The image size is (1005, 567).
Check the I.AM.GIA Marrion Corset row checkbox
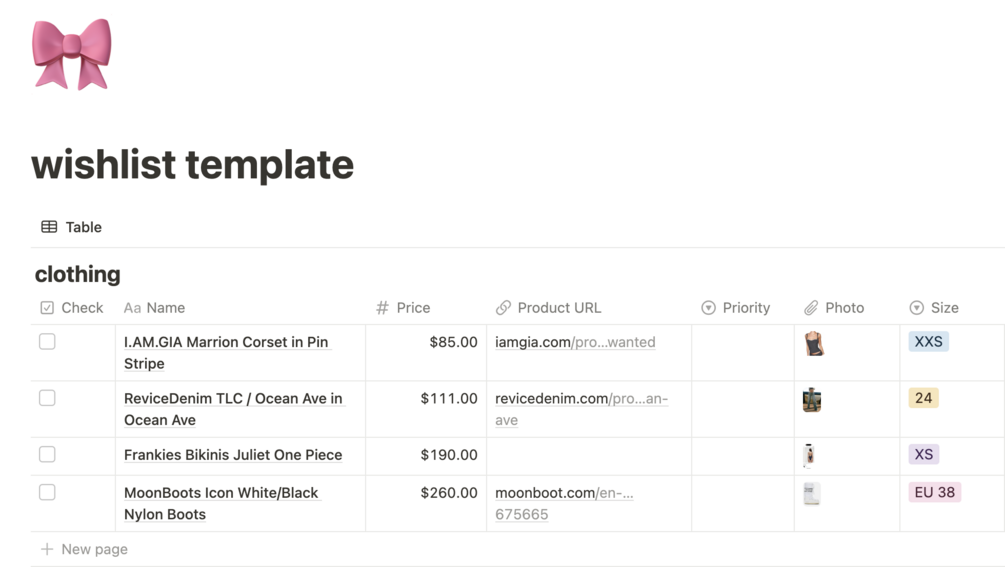point(47,341)
